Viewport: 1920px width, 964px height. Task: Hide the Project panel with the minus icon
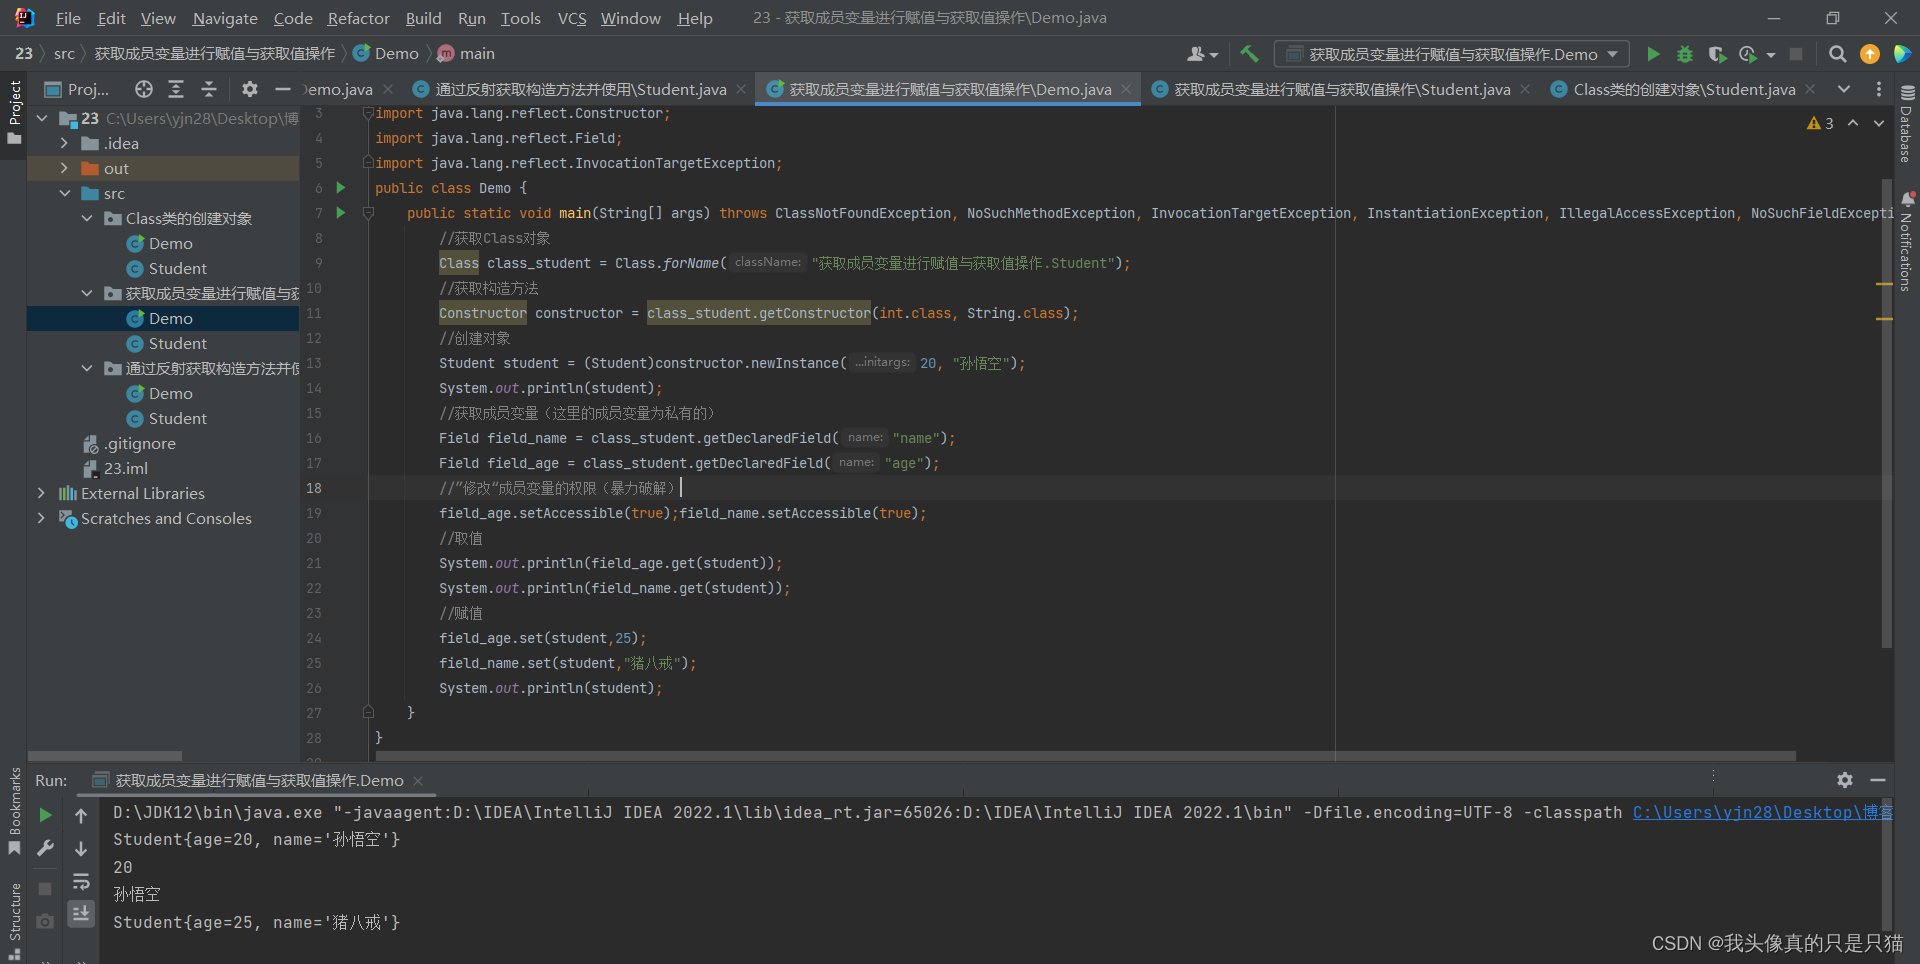coord(283,89)
